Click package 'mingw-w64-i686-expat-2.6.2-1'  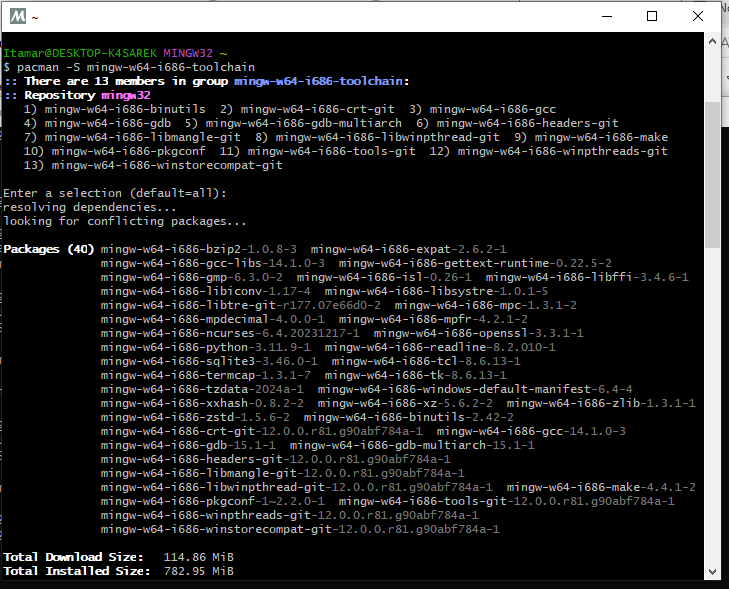pos(409,249)
